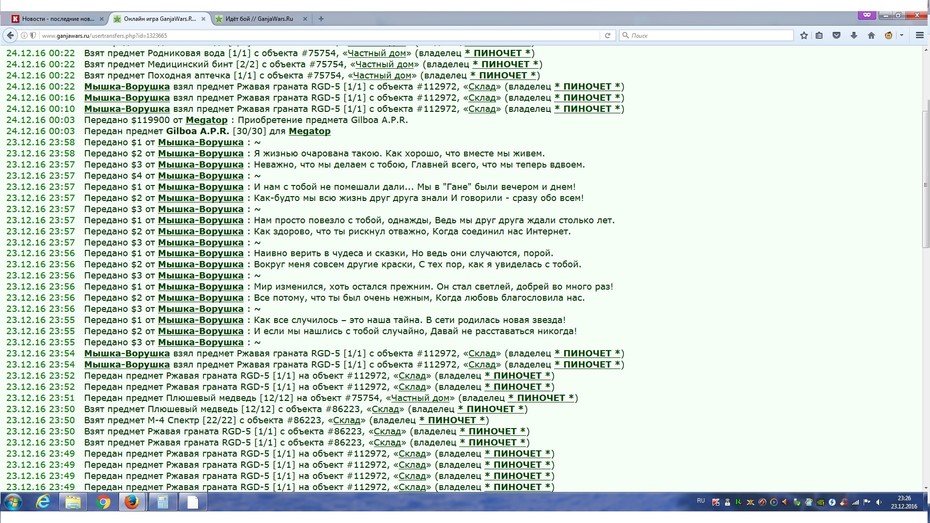Click ПИНОЧЕТ owner link in the Походная аптечка row
The height and width of the screenshot is (523, 930).
pos(503,75)
